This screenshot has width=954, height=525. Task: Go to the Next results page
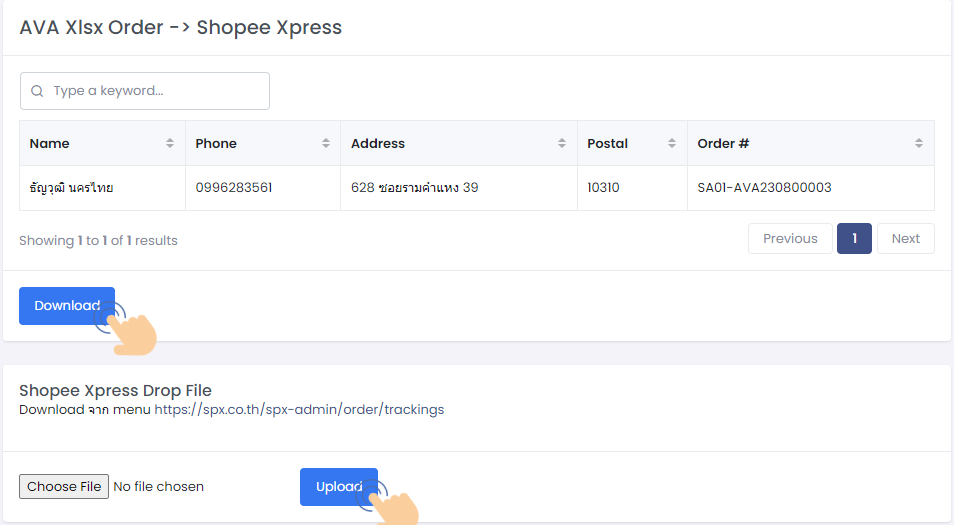click(x=905, y=239)
